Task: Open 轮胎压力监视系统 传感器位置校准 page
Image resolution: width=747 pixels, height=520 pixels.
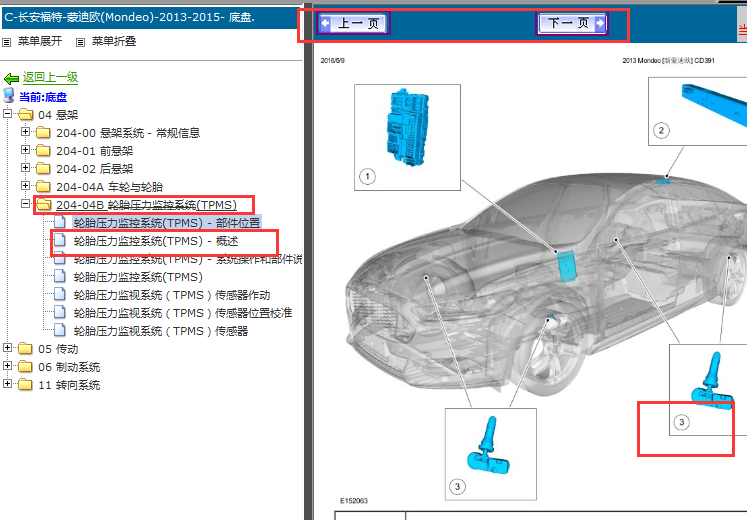Action: point(183,313)
